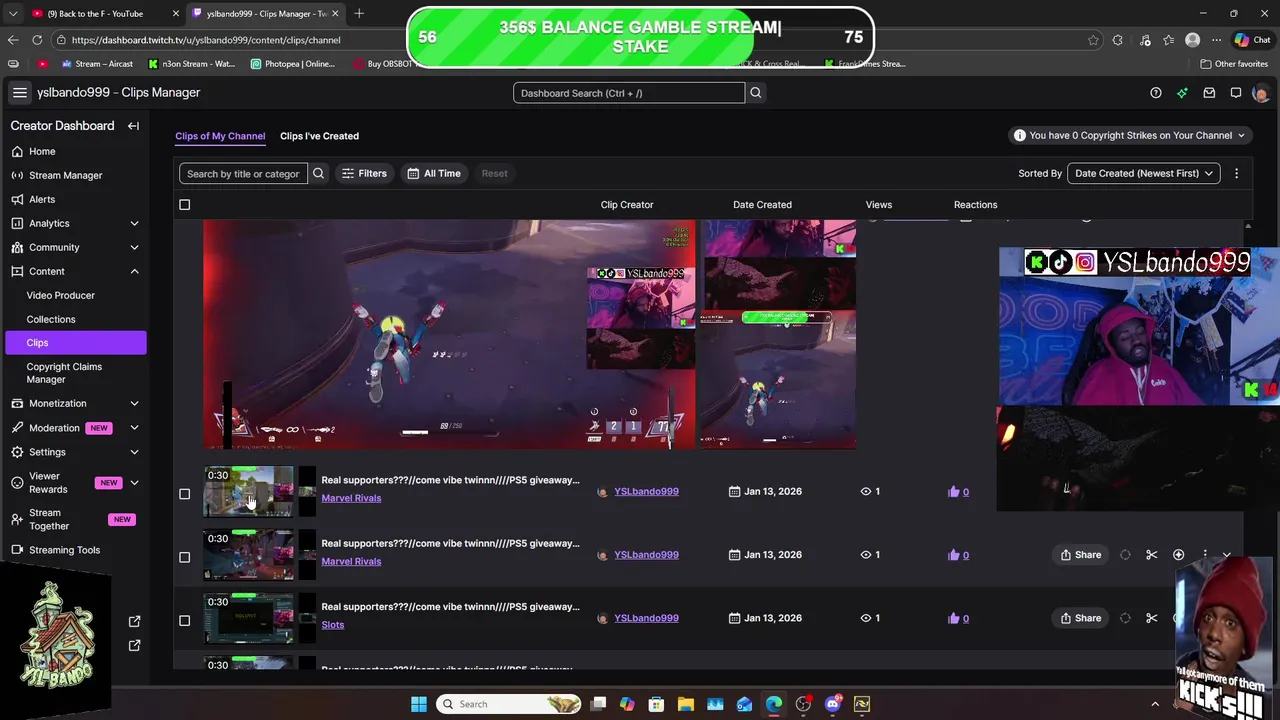Click the Dashboard Search input field
The width and height of the screenshot is (1280, 720).
tap(629, 93)
